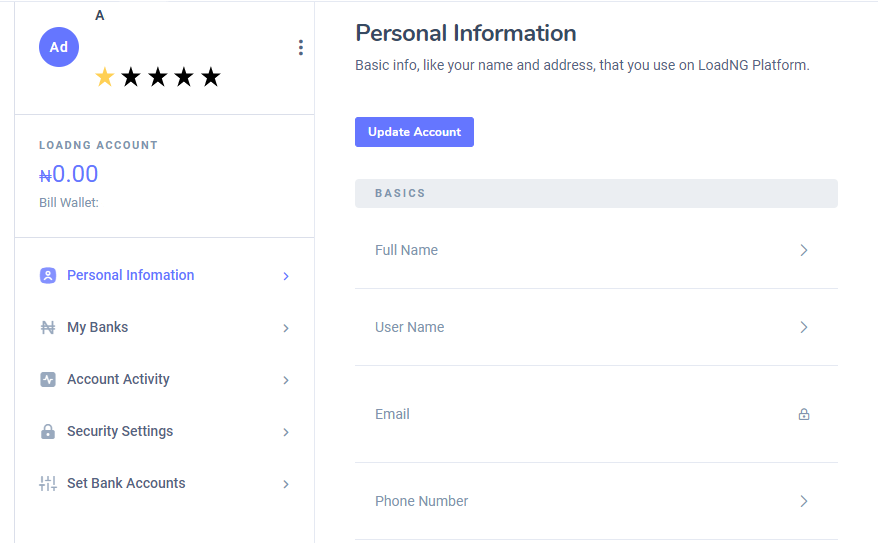Image resolution: width=878 pixels, height=543 pixels.
Task: Click chevron next to My Banks
Action: (x=286, y=328)
